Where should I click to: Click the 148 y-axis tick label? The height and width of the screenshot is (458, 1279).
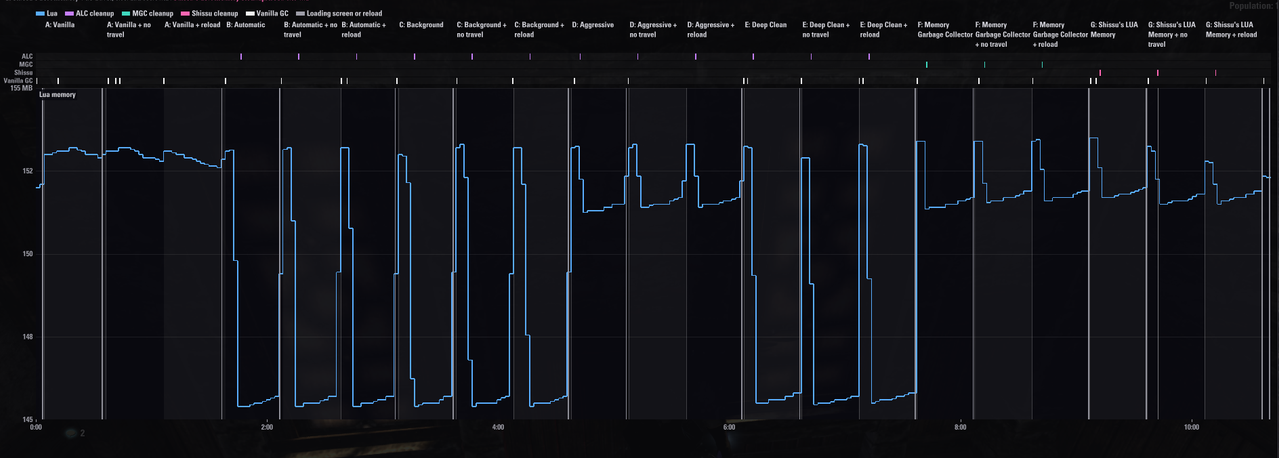27,337
